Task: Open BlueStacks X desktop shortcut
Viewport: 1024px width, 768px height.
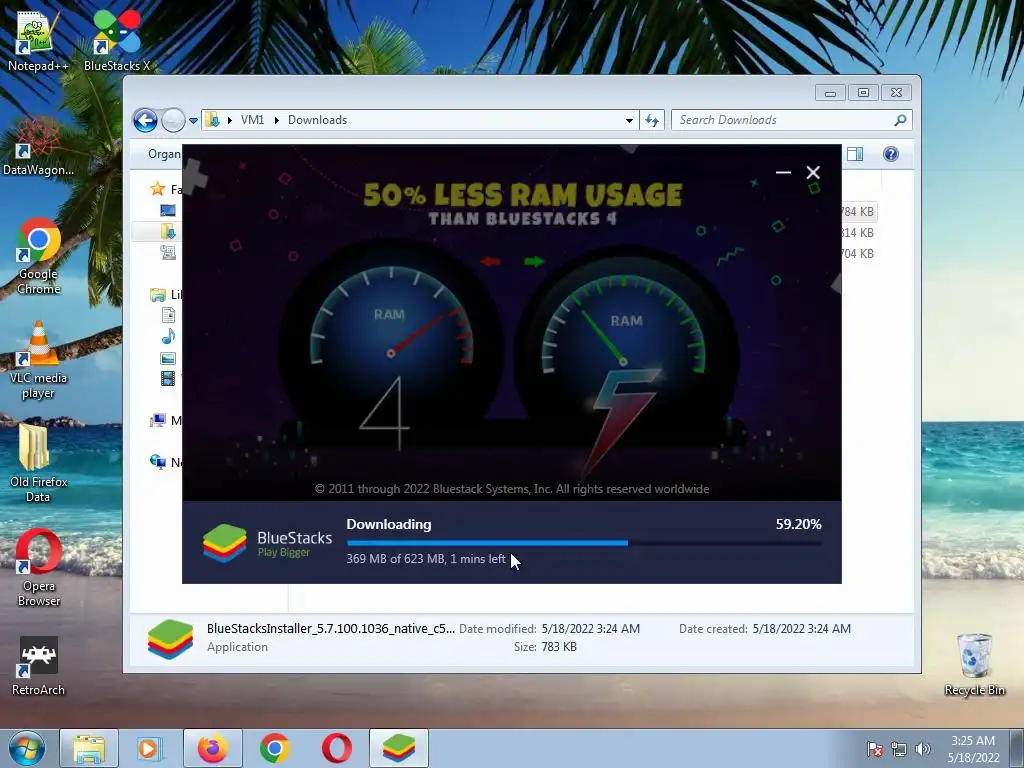Action: tap(117, 40)
